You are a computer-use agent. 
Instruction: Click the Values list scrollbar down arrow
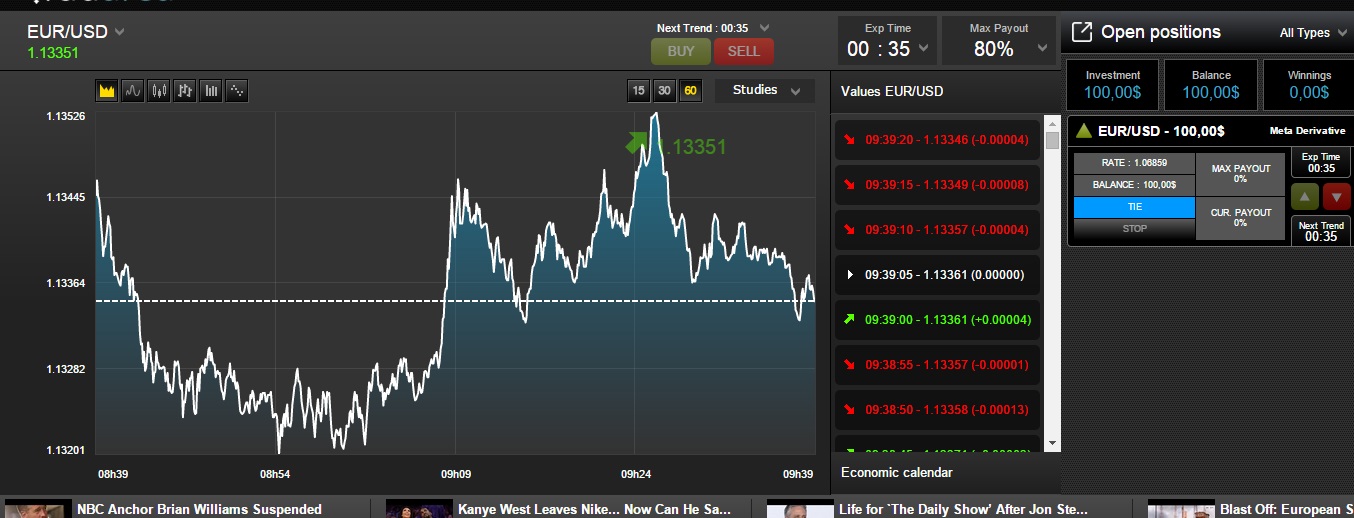(1052, 442)
